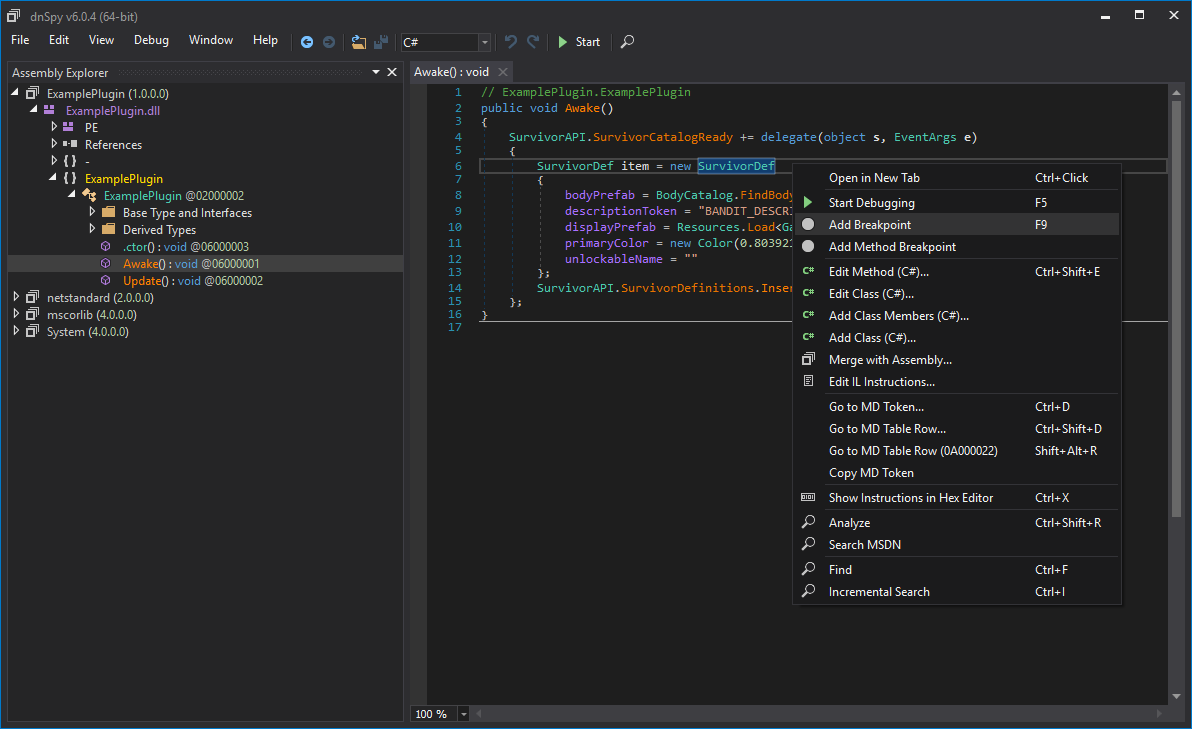Open the 100 % zoom dropdown
Screen dimensions: 1192x729
[463, 714]
